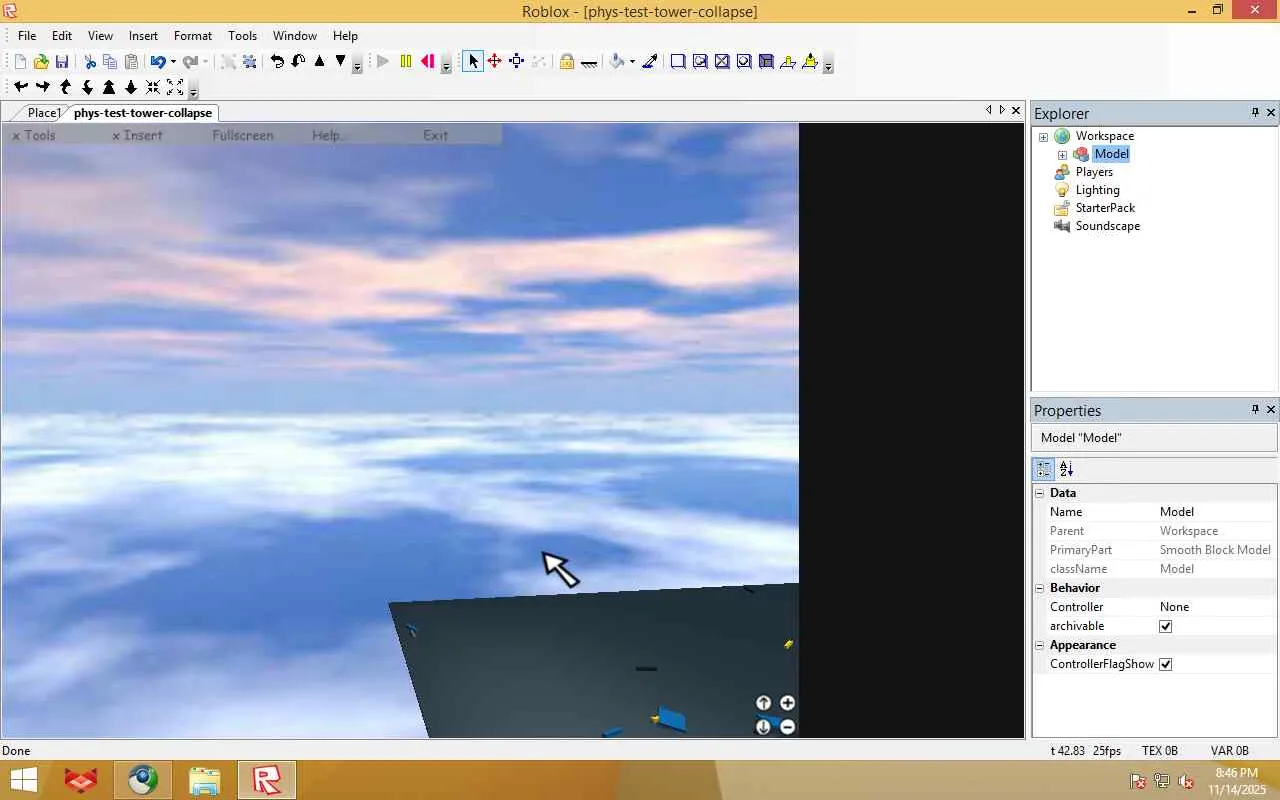This screenshot has width=1280, height=800.
Task: Click the solid up triangle icon
Action: point(320,62)
